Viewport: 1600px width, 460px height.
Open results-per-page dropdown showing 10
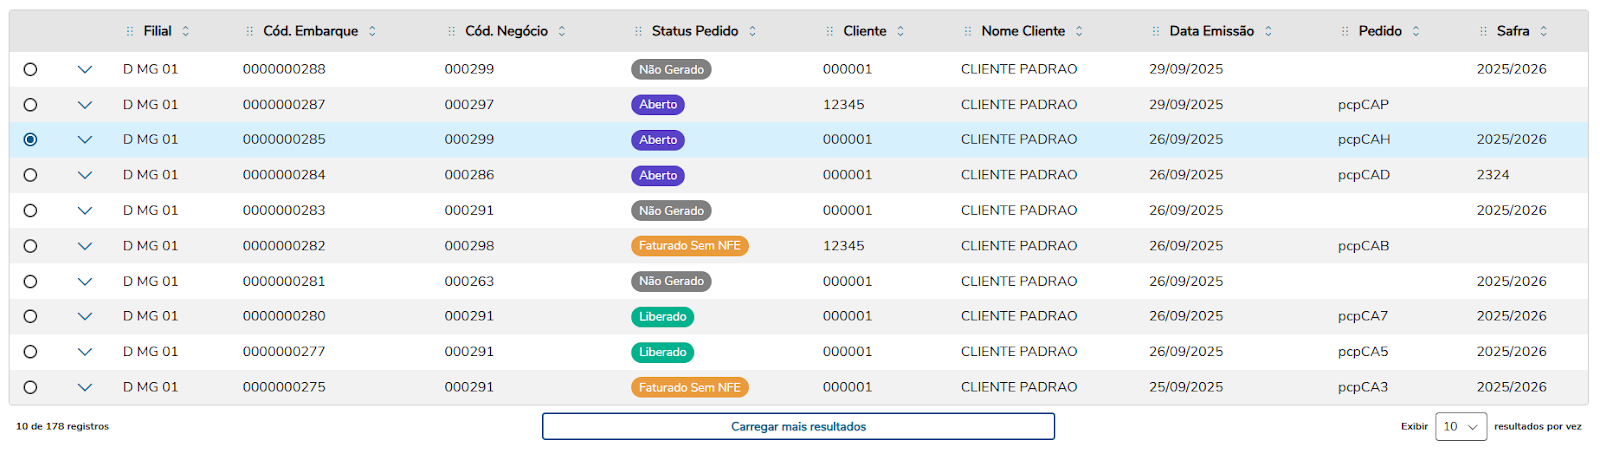pyautogui.click(x=1460, y=427)
